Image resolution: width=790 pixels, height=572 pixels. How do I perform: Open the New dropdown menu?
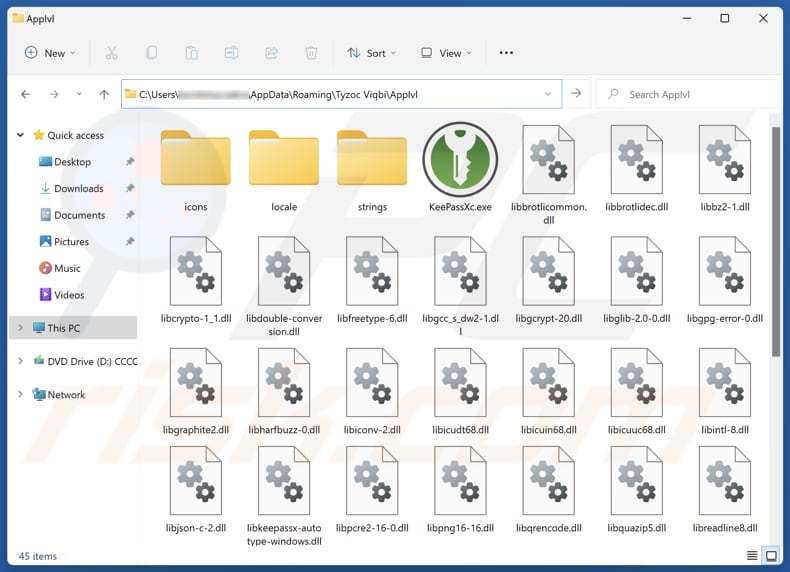coord(50,53)
